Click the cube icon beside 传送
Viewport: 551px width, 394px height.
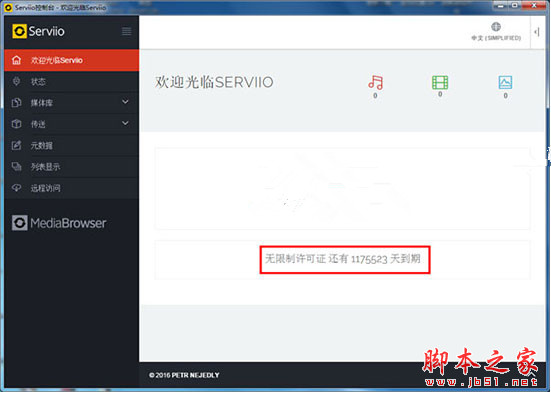[16, 124]
